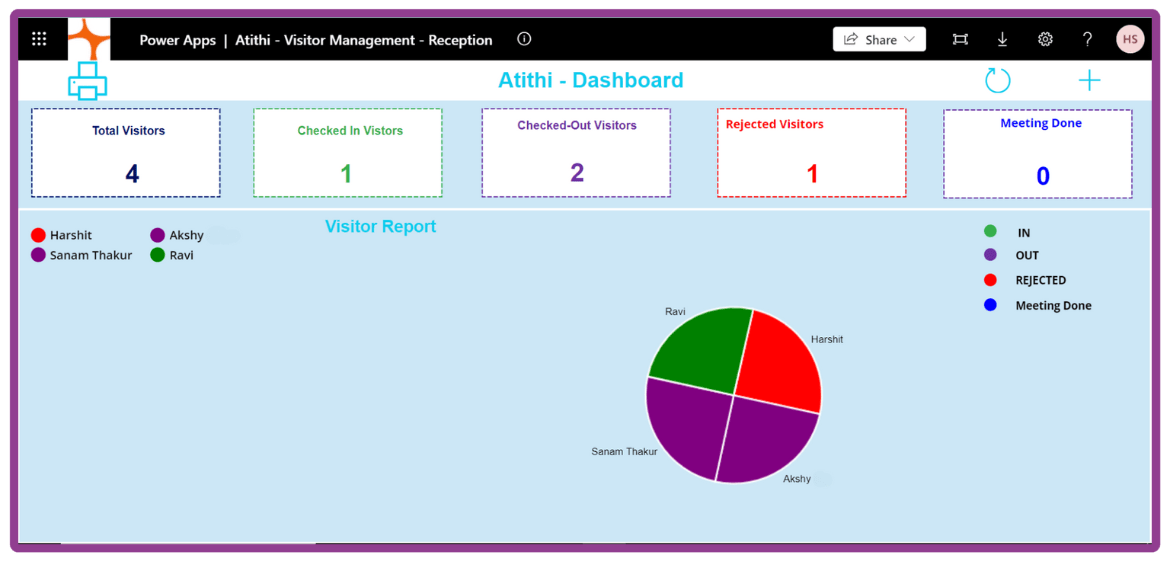Click the download icon in the header
Viewport: 1170px width, 561px height.
pos(1002,39)
